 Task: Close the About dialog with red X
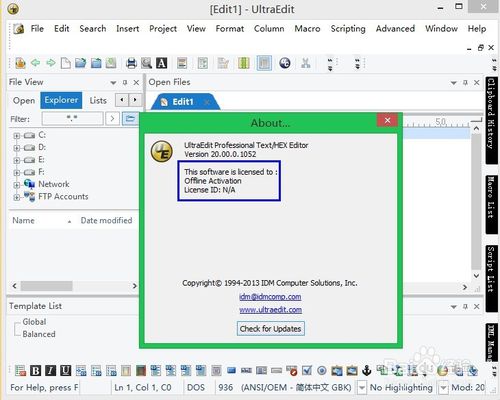pos(387,120)
